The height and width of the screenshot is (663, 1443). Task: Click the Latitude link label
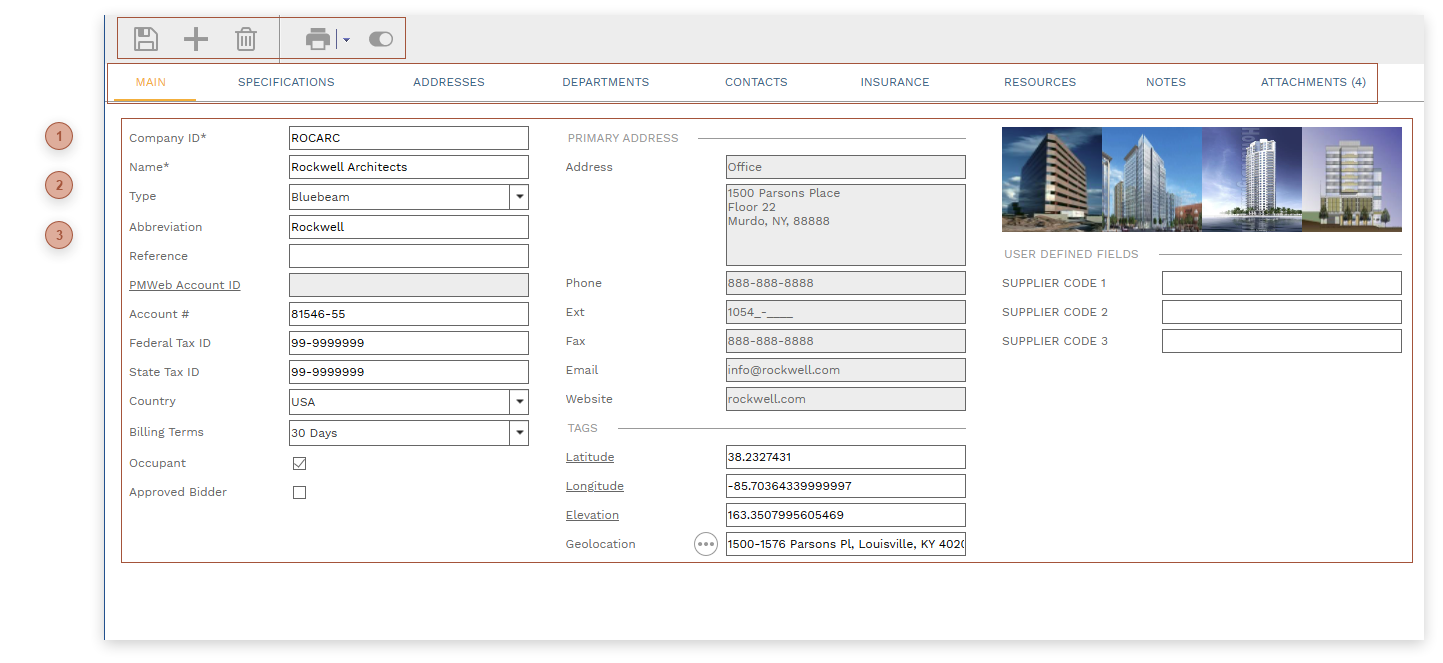(590, 457)
